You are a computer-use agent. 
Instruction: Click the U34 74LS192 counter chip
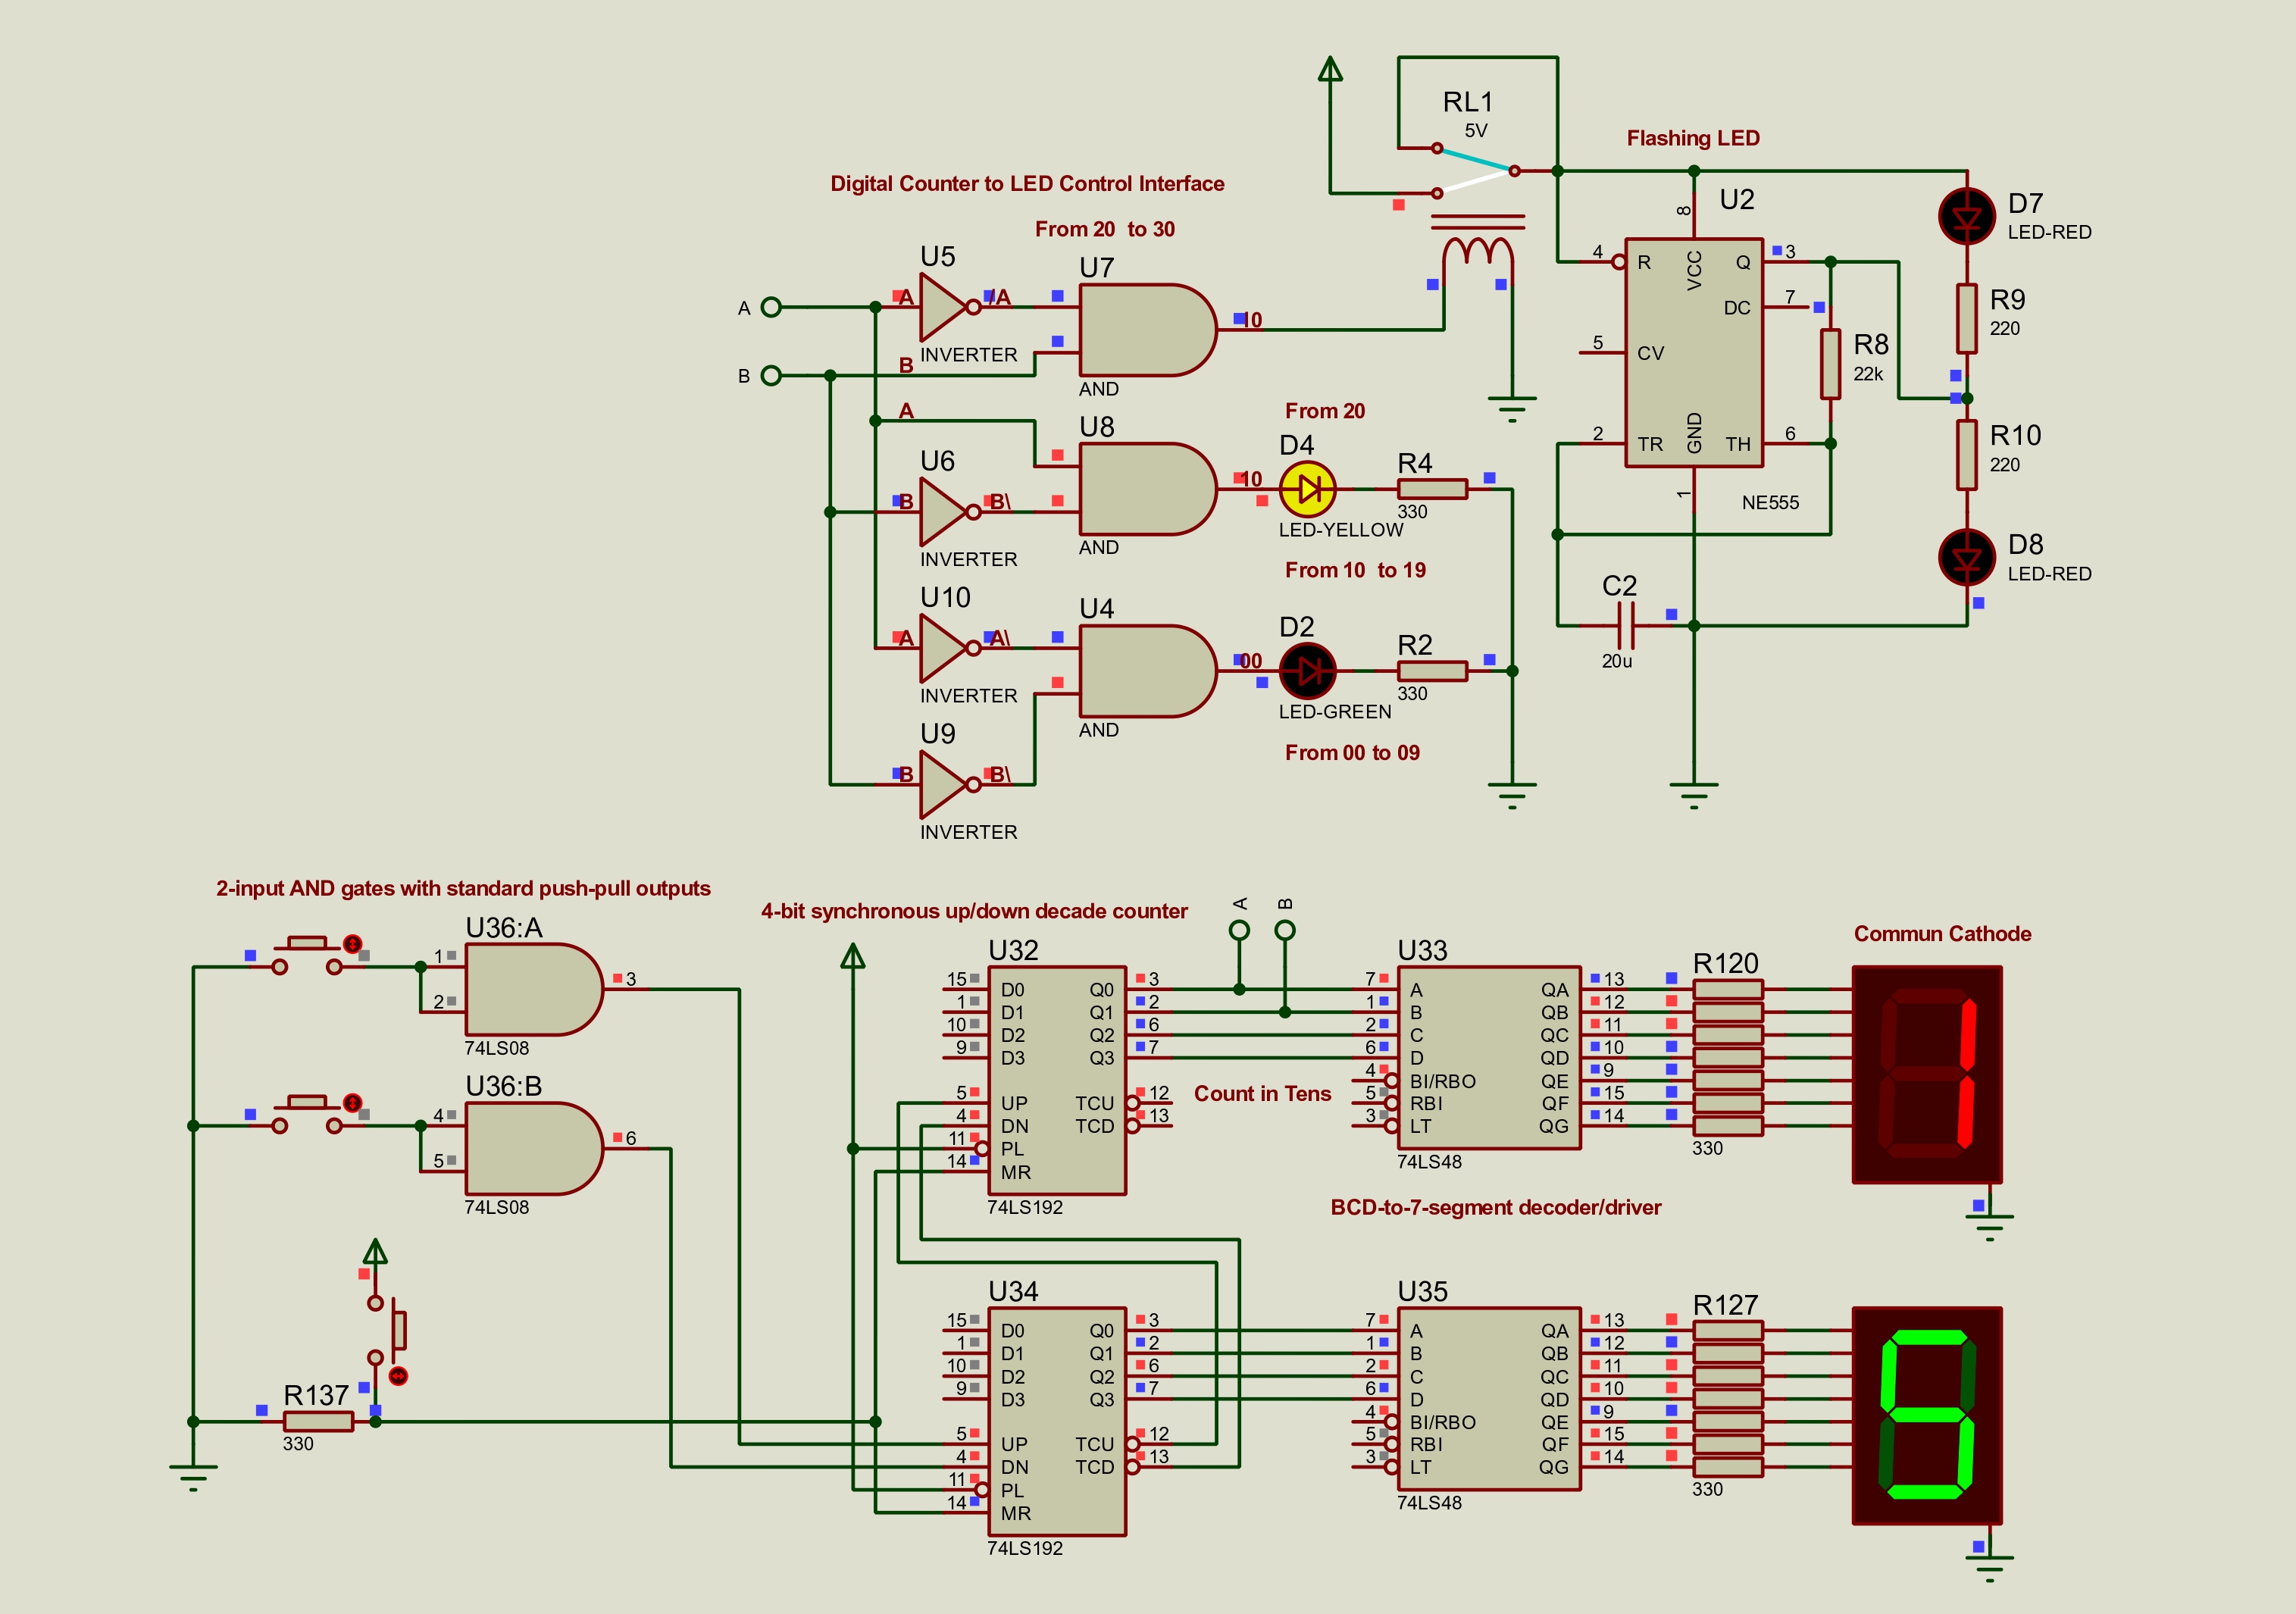(x=1057, y=1421)
